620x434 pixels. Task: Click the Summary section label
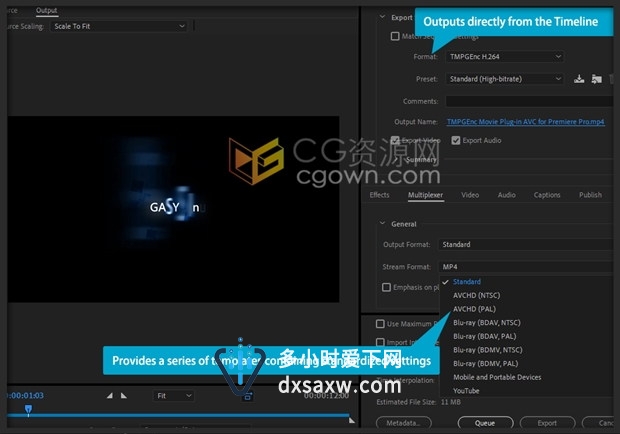(421, 160)
